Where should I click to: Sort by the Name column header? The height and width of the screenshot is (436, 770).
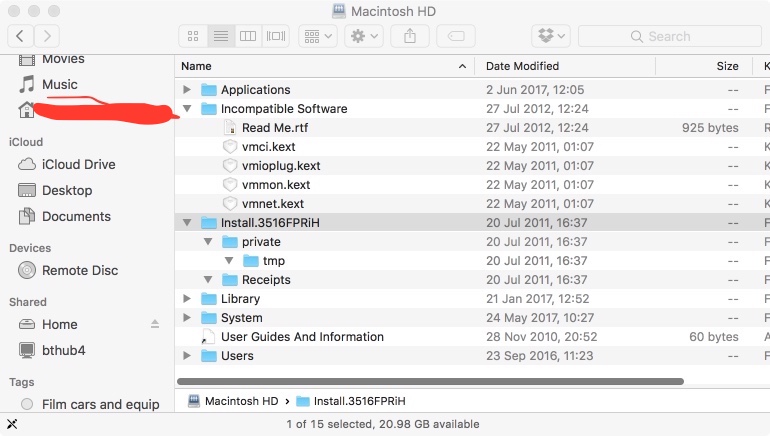click(x=196, y=66)
